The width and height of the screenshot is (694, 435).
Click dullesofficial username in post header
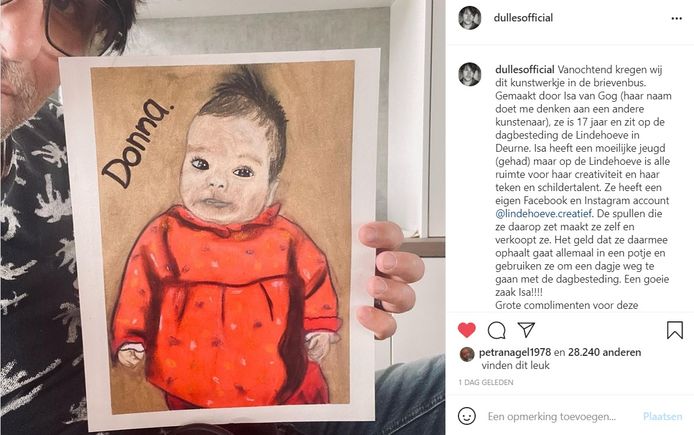[523, 18]
